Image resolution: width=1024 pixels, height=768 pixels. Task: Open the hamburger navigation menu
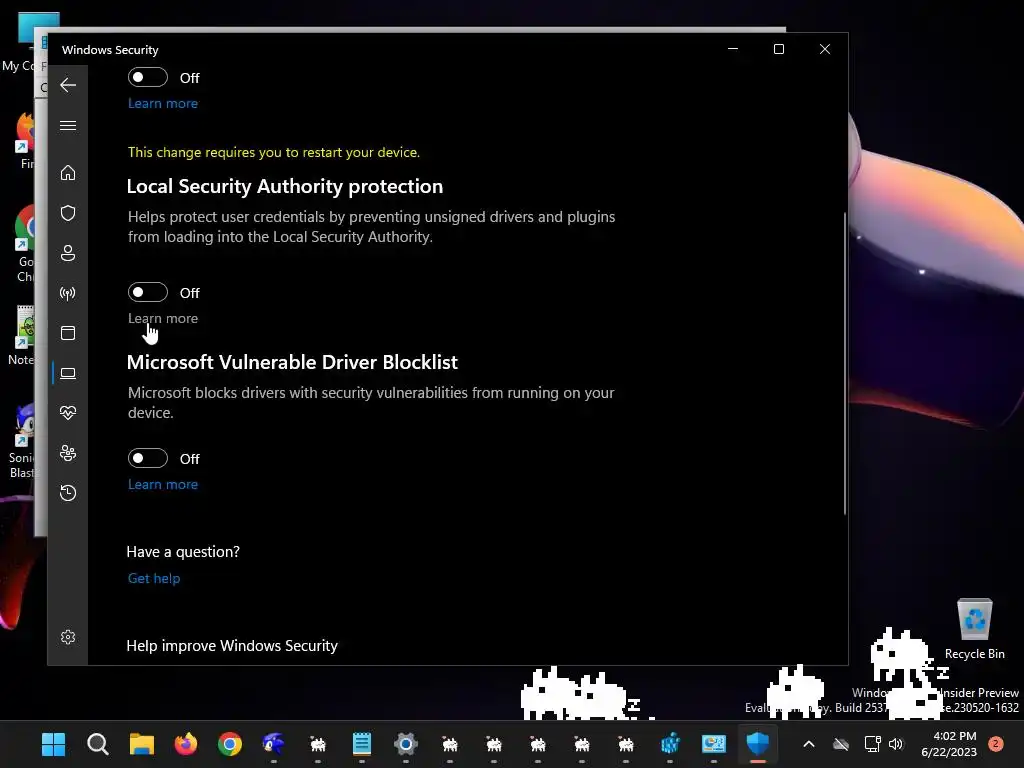click(x=68, y=125)
